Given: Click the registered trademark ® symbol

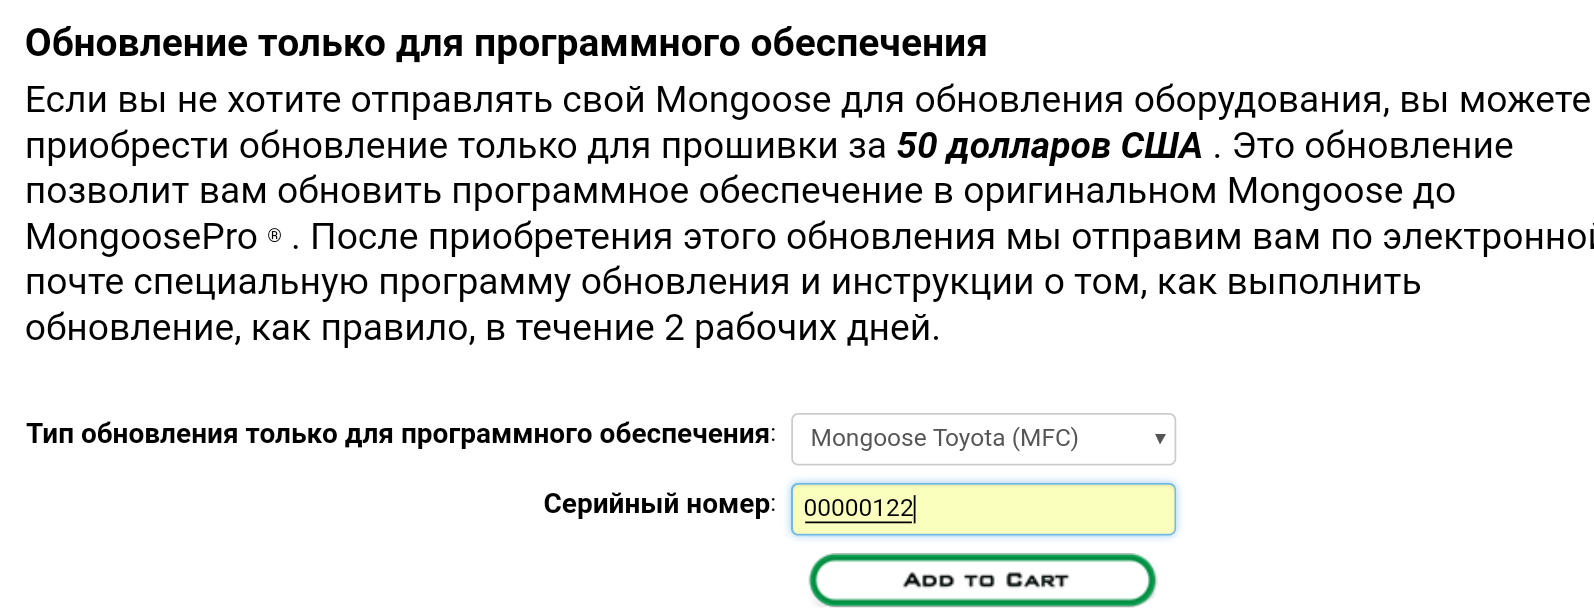Looking at the screenshot, I should (275, 236).
